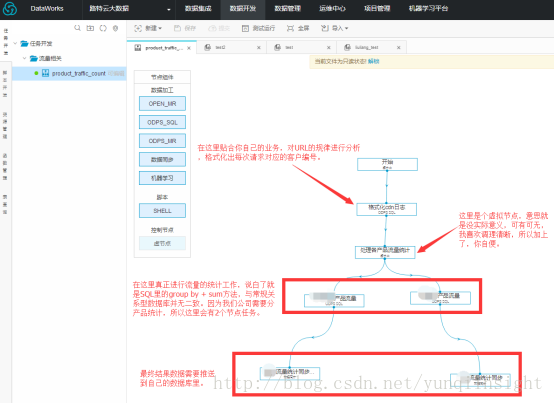Switch to the 数据开发 menu
The image size is (554, 403).
(x=243, y=8)
